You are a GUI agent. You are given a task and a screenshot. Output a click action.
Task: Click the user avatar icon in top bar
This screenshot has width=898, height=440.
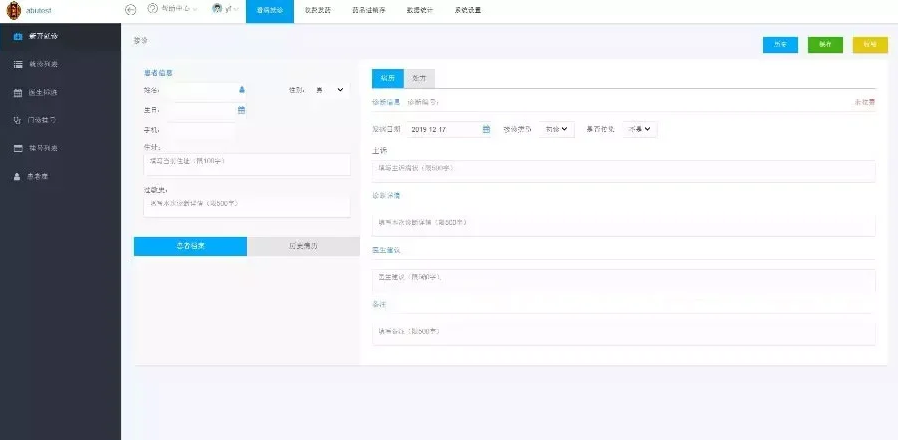click(215, 9)
